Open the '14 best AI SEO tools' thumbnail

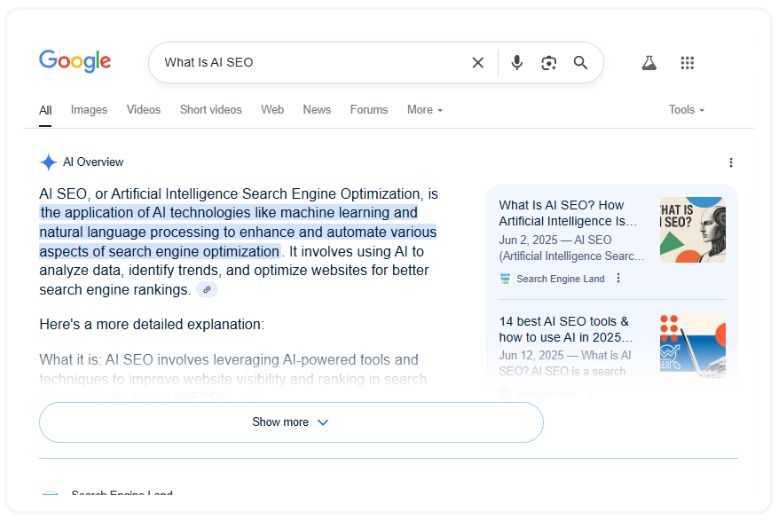(692, 345)
